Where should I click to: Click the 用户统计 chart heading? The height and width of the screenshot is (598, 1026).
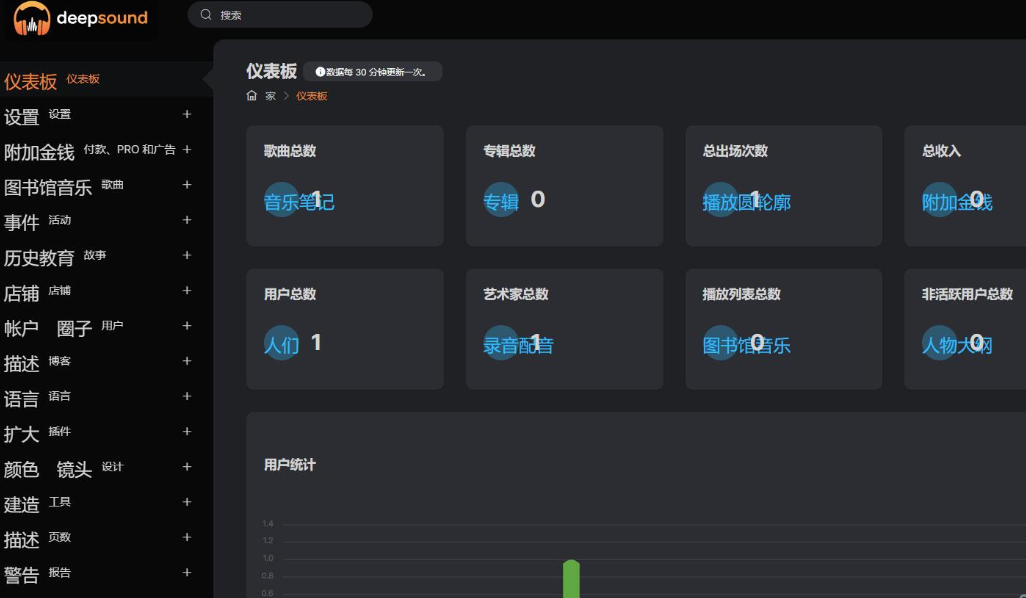(x=290, y=465)
